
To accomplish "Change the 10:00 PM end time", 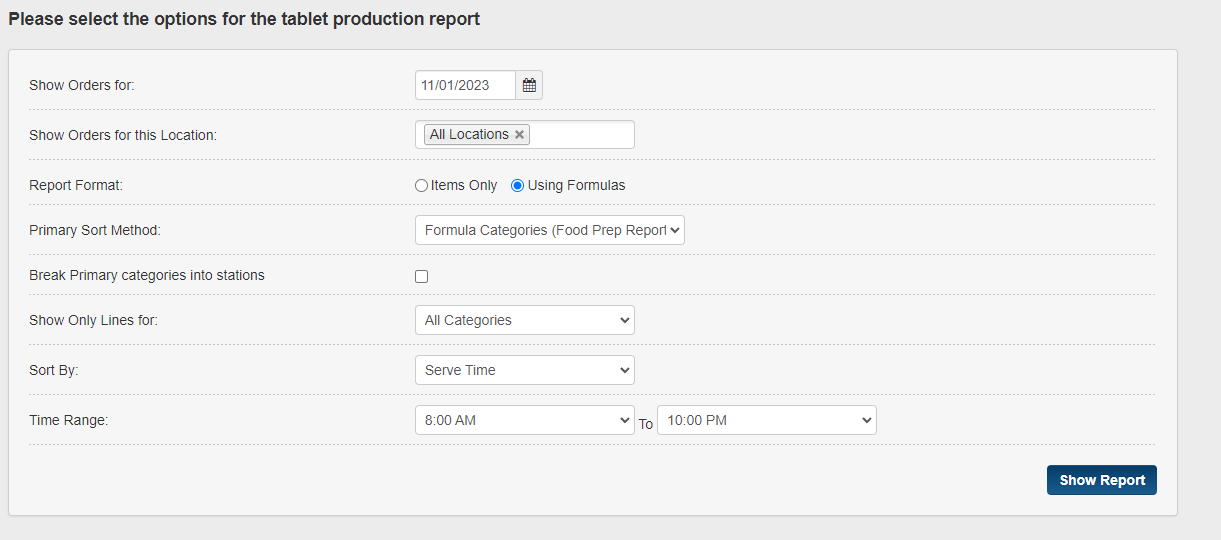I will pyautogui.click(x=766, y=420).
